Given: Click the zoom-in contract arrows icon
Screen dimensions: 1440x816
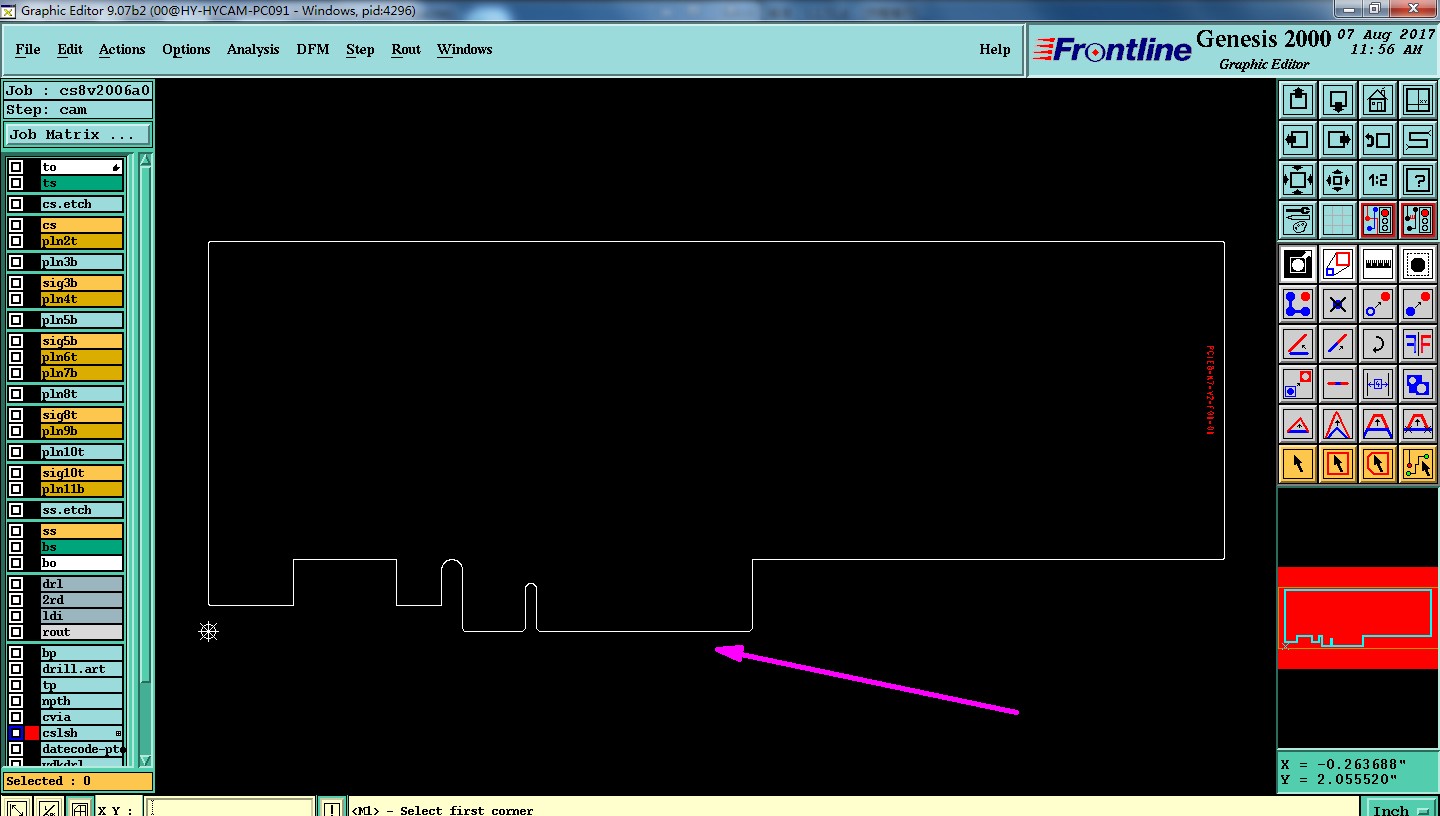Looking at the screenshot, I should [x=1338, y=180].
